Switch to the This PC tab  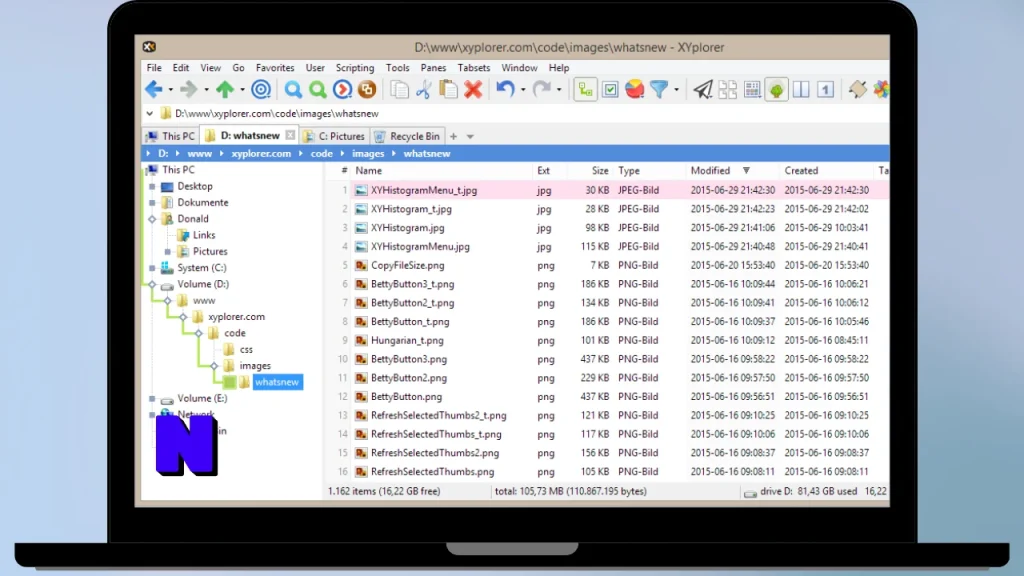(171, 136)
